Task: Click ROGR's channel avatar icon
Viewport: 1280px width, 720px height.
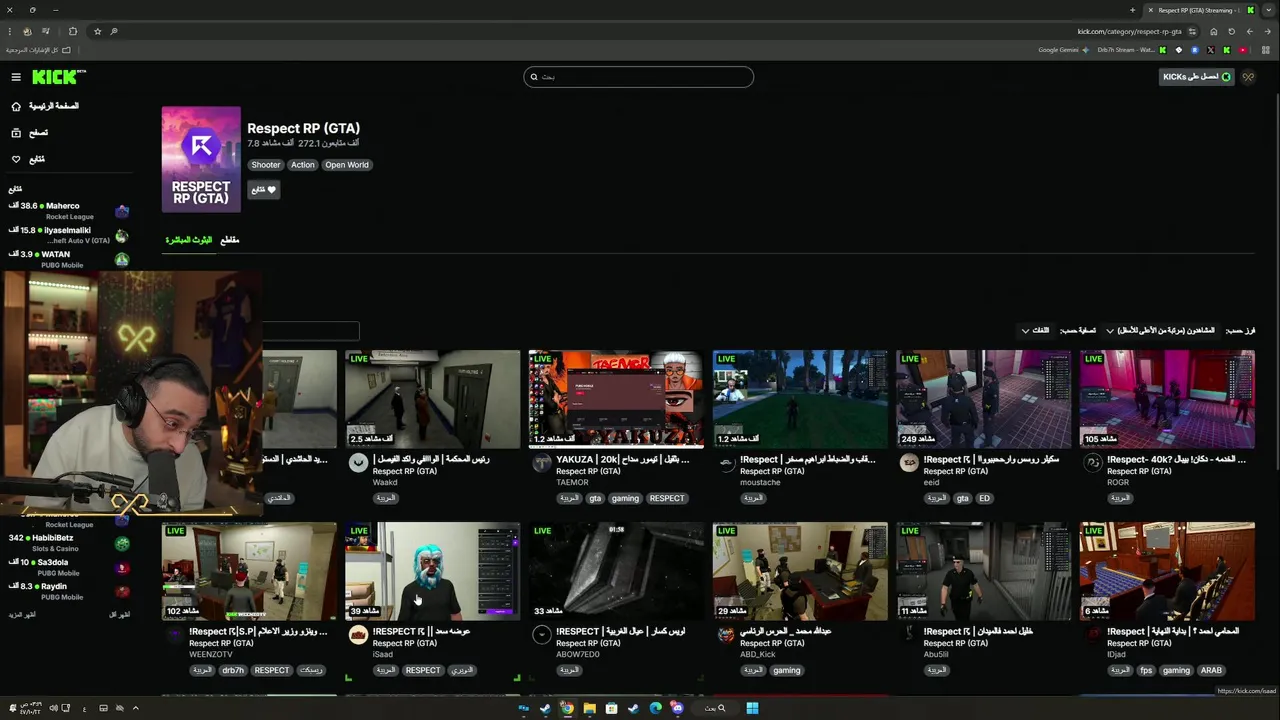Action: [x=1093, y=462]
